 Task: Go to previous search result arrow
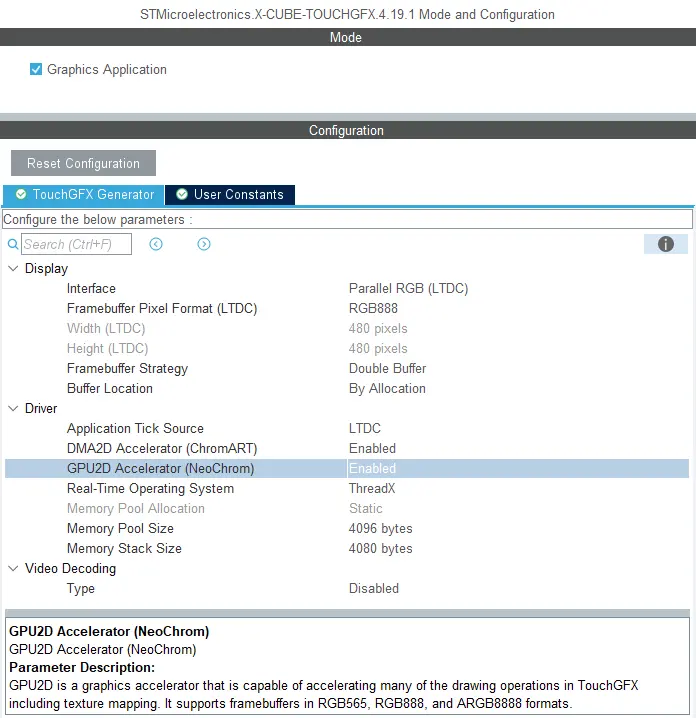point(156,244)
